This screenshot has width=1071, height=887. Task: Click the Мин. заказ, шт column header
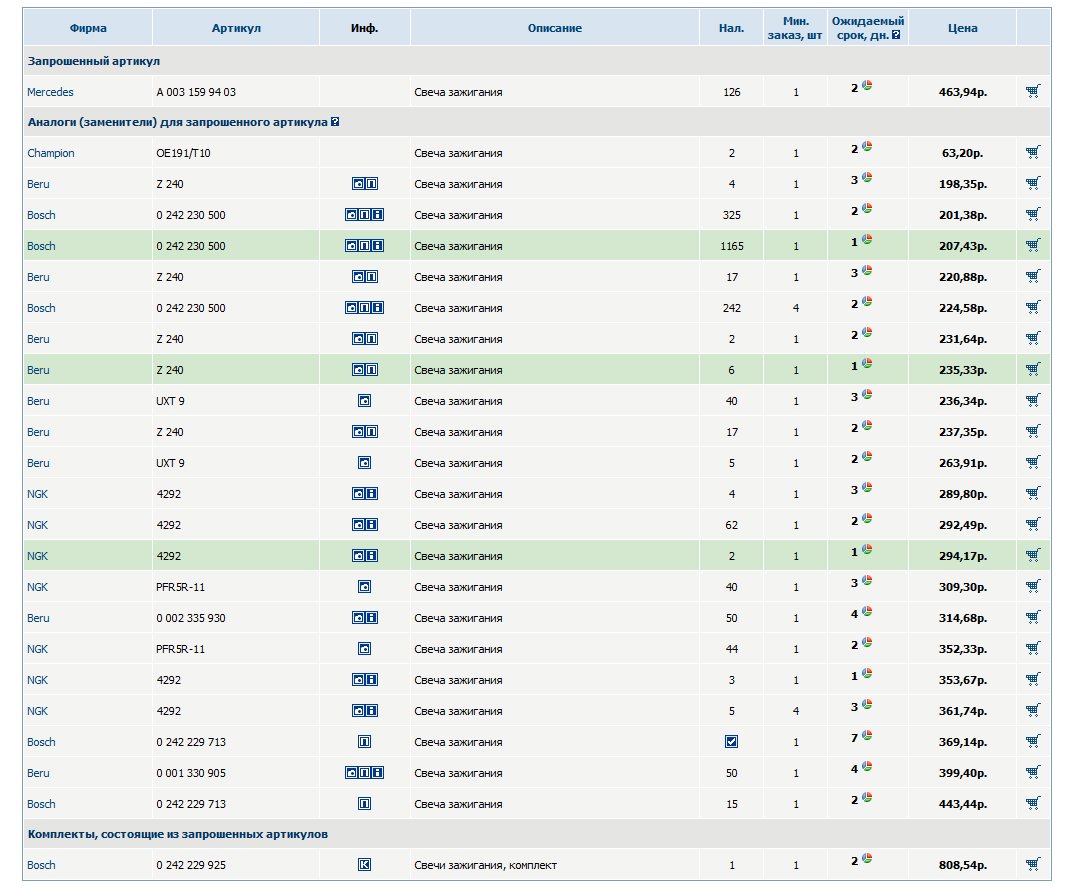click(x=795, y=28)
